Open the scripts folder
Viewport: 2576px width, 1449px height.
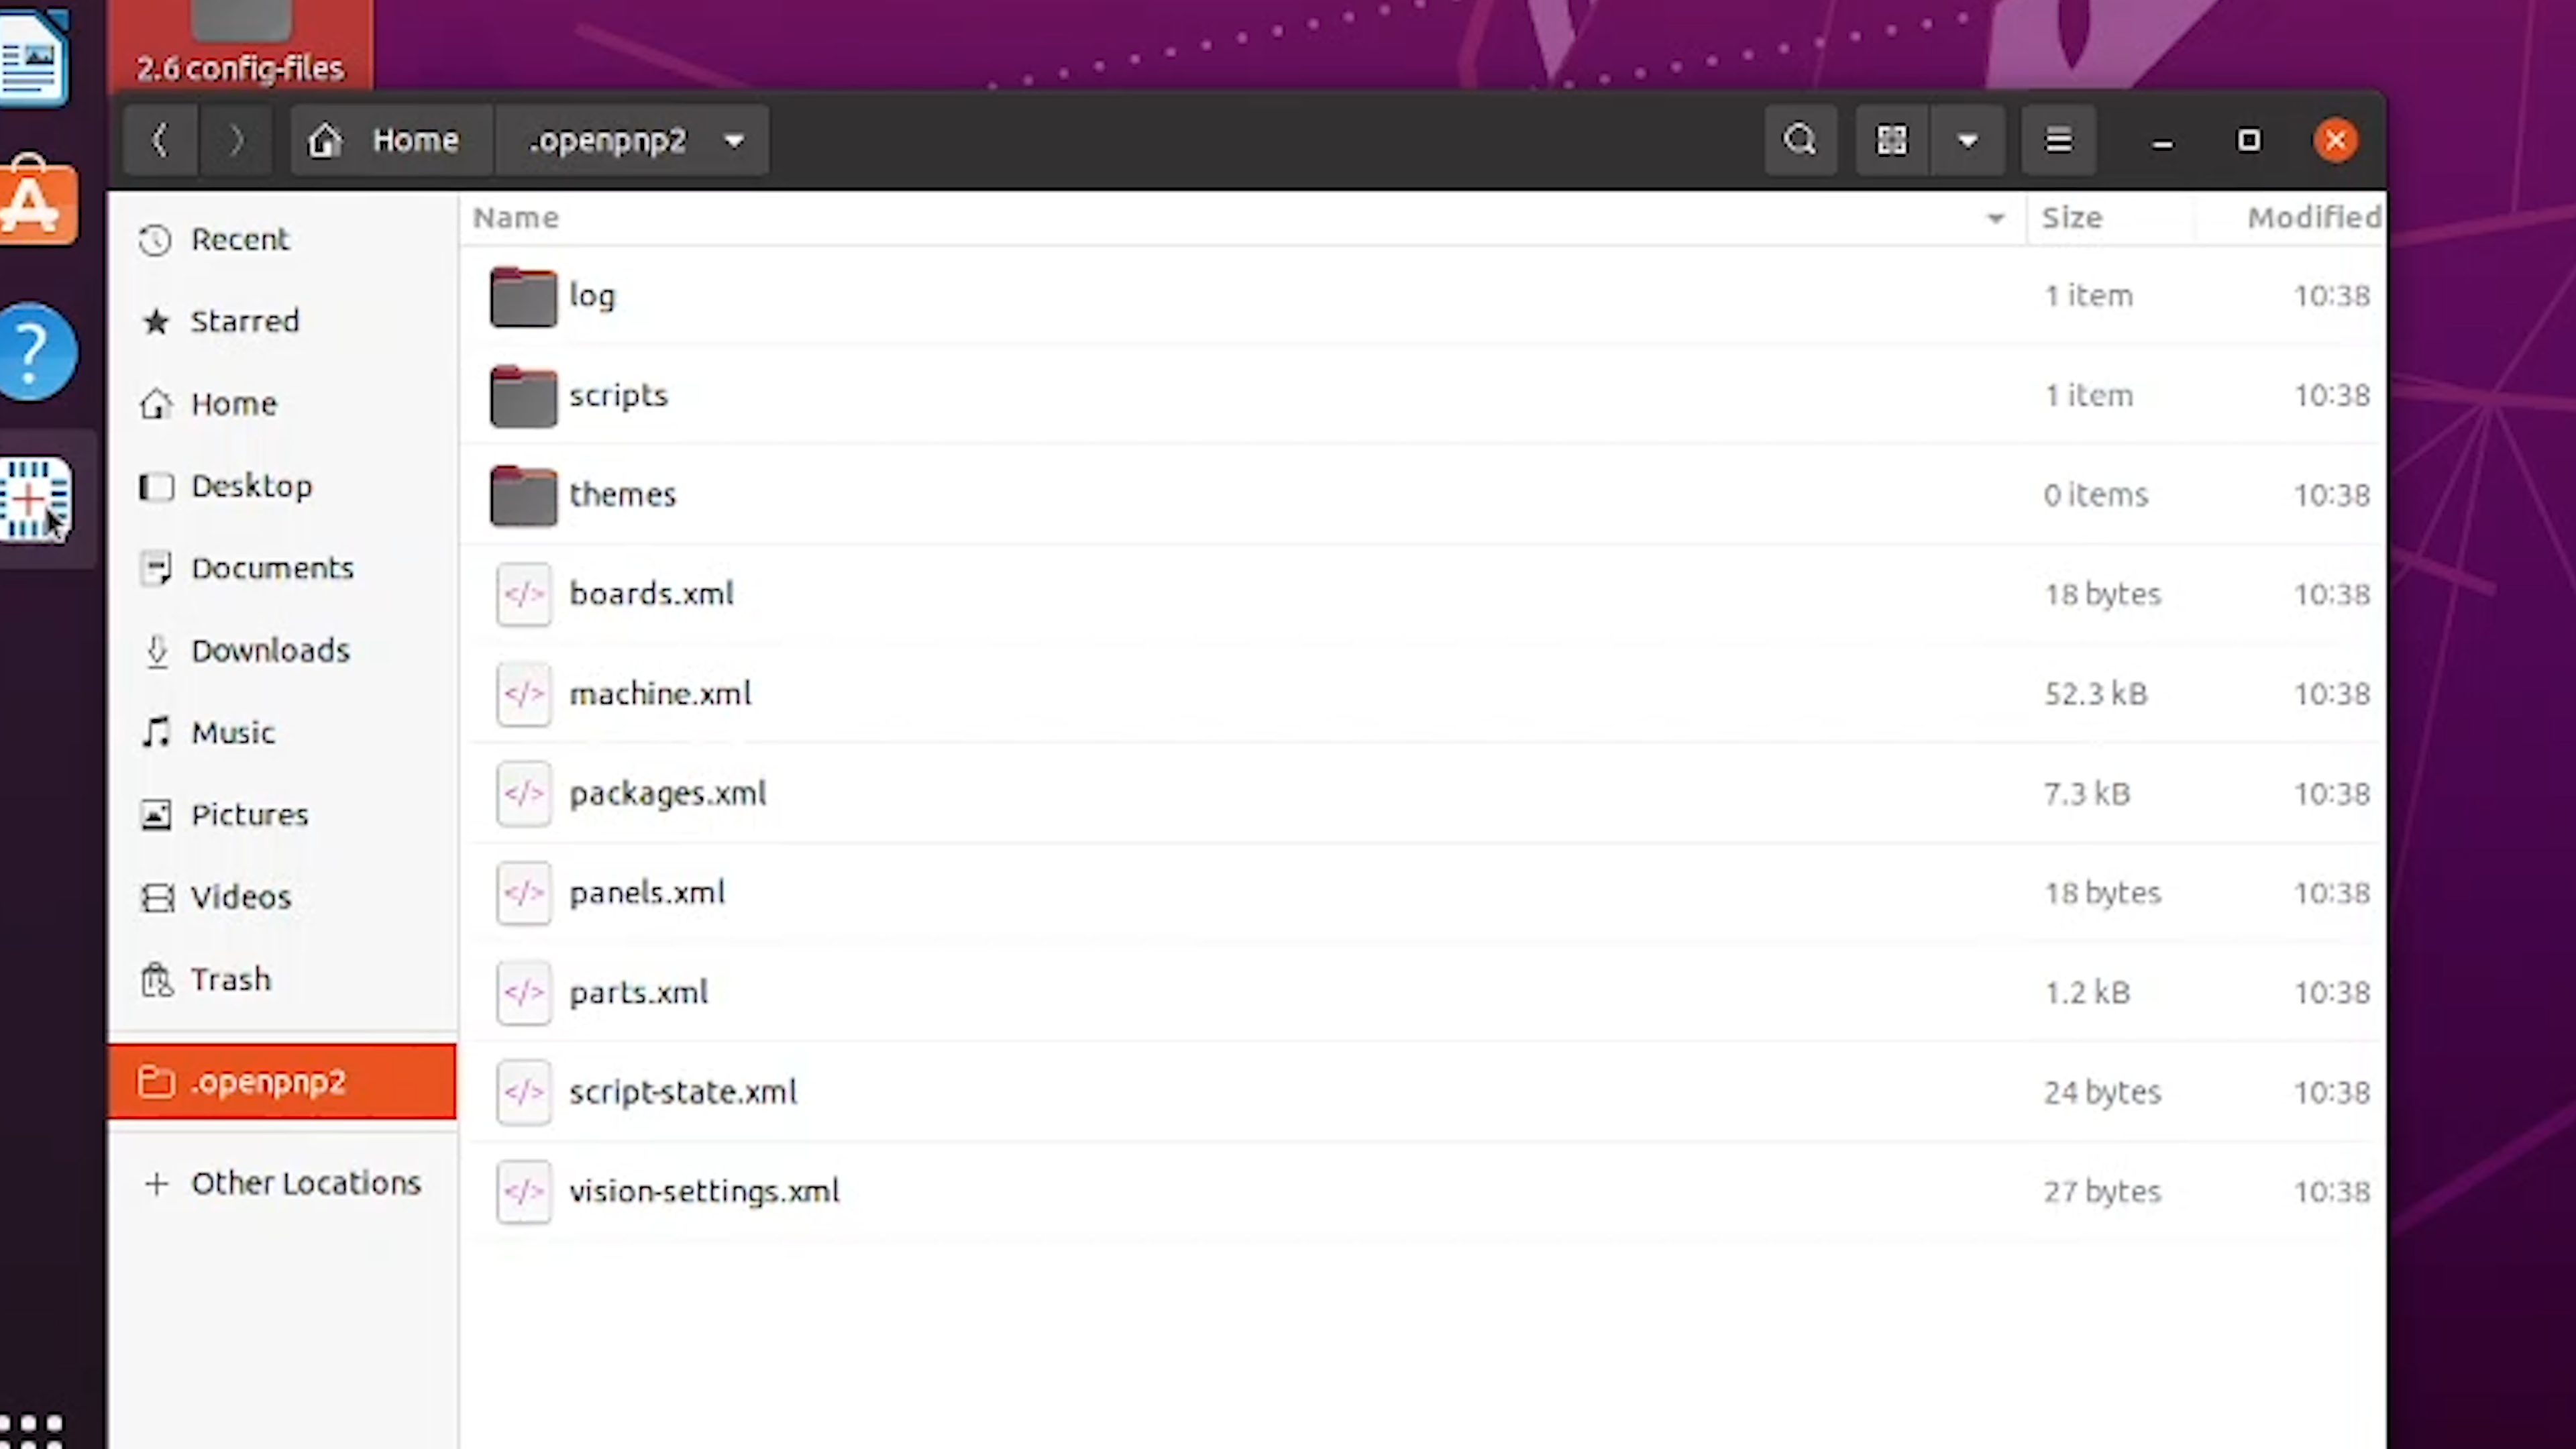[x=617, y=396]
